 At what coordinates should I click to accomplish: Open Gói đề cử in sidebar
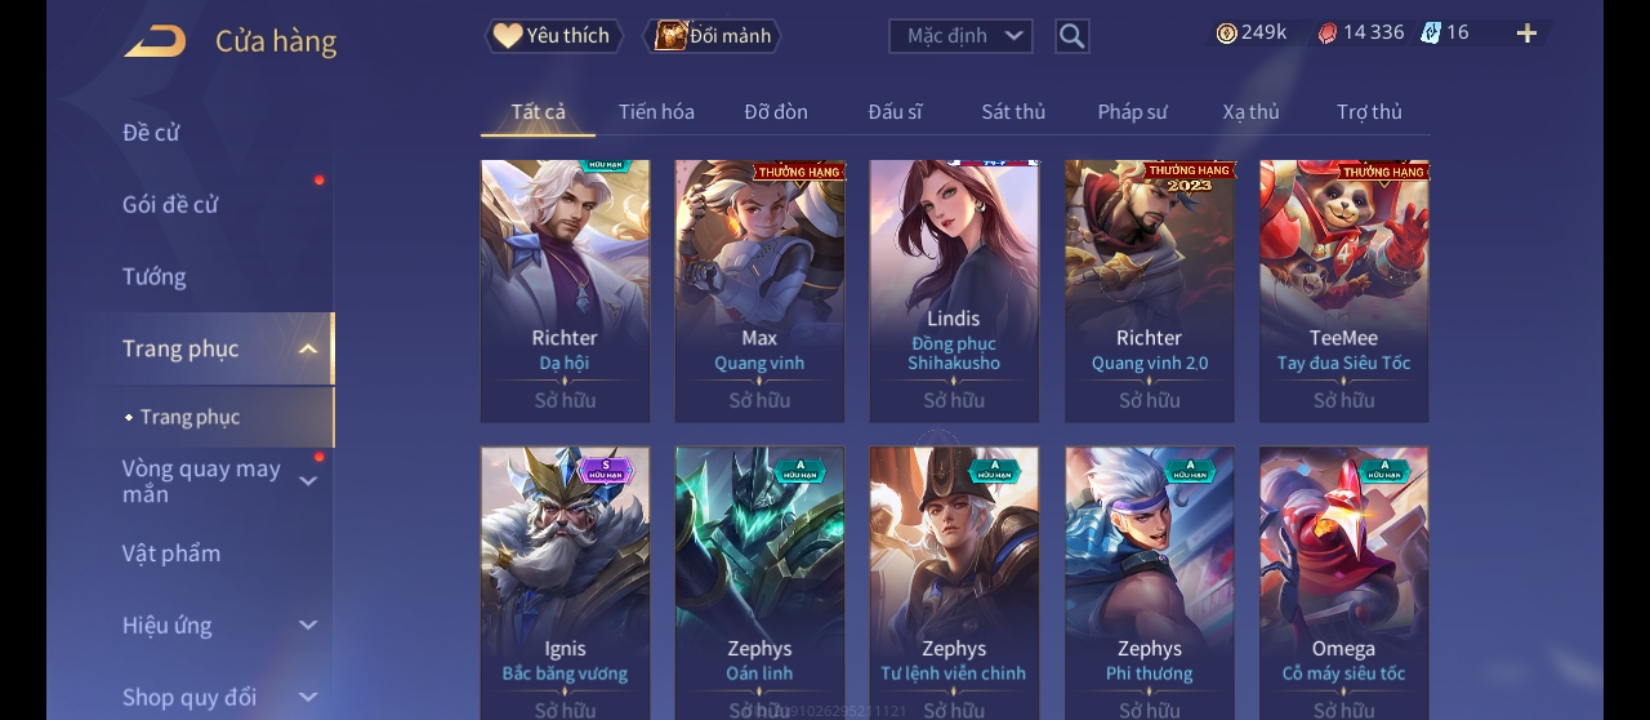coord(170,205)
